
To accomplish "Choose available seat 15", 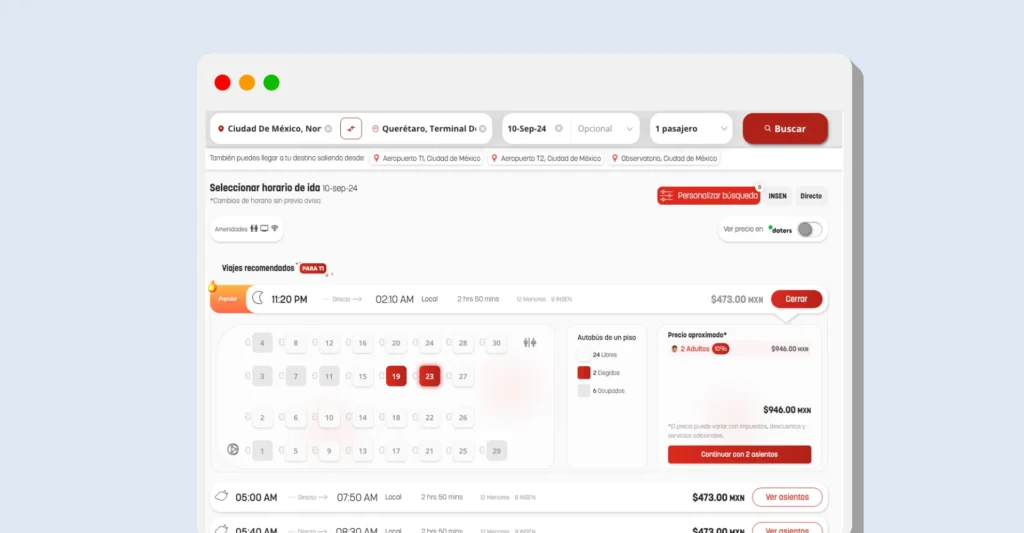I will click(x=362, y=377).
